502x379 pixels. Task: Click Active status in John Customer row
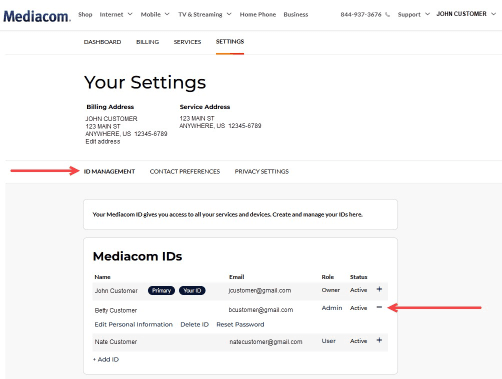(358, 290)
